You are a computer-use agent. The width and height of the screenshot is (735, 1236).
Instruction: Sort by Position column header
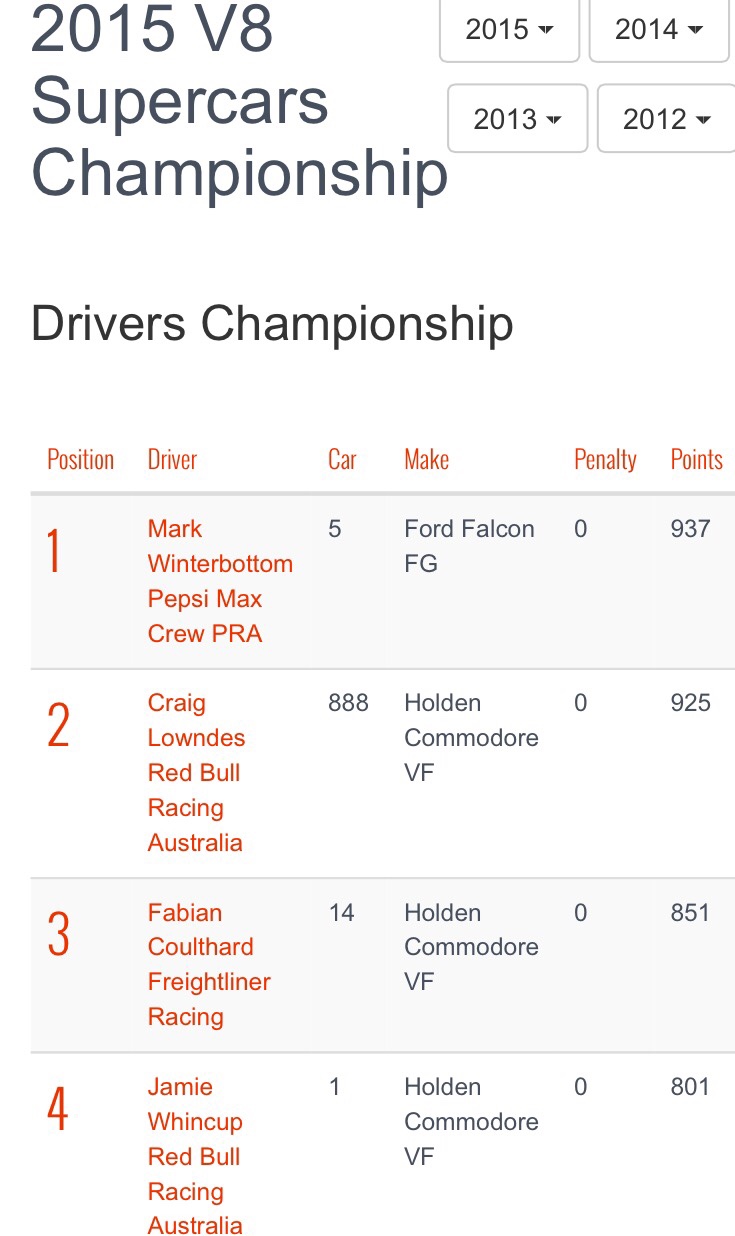(81, 460)
